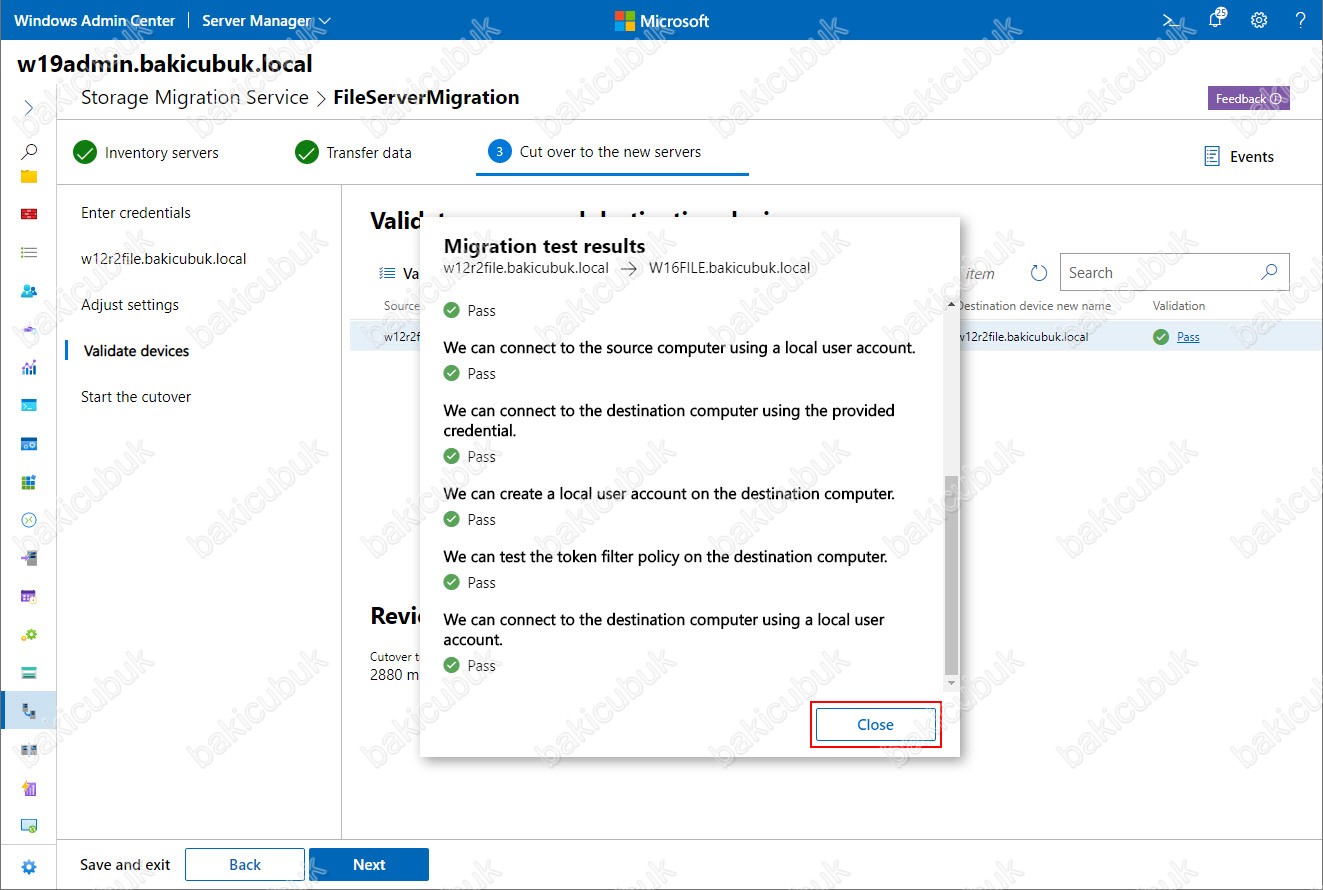Open the Processes tool icon in sidebar
Screen dimensions: 1323x890
point(29,443)
